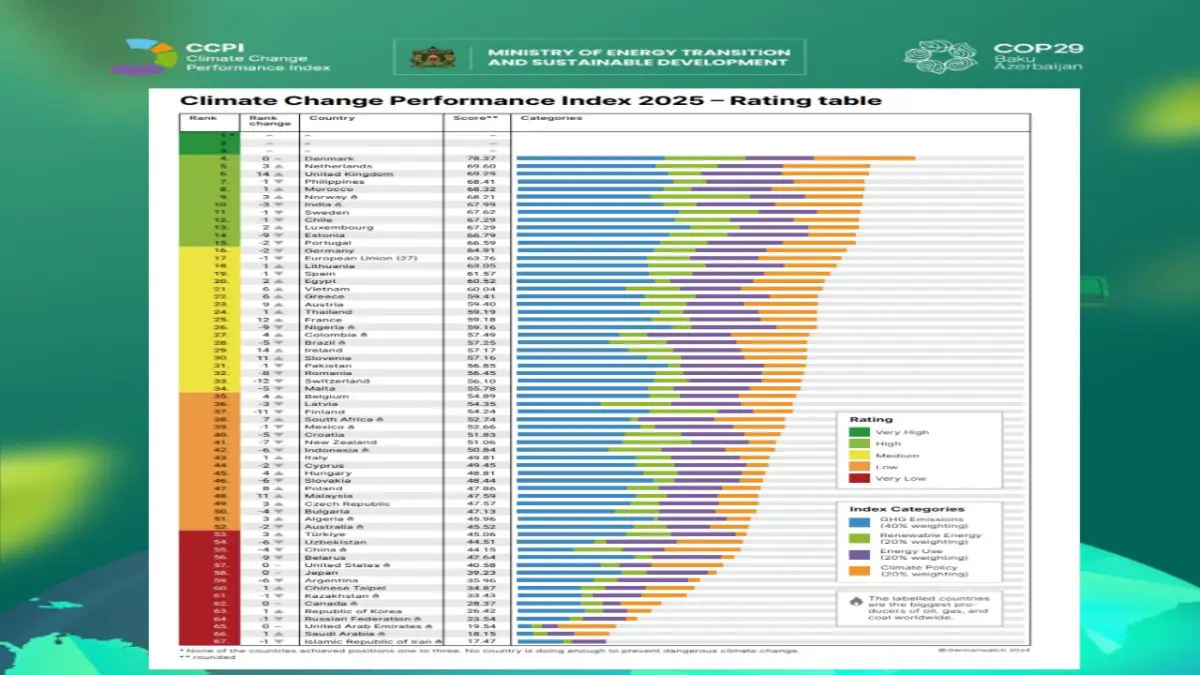
Task: Click the footnote about positions one to three
Action: tap(489, 650)
